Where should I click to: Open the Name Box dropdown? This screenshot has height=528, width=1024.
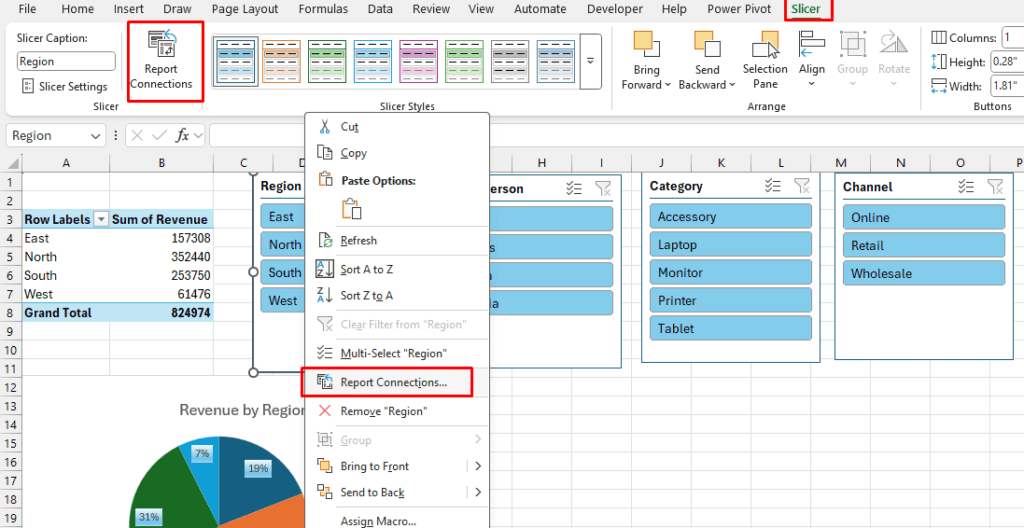click(96, 136)
